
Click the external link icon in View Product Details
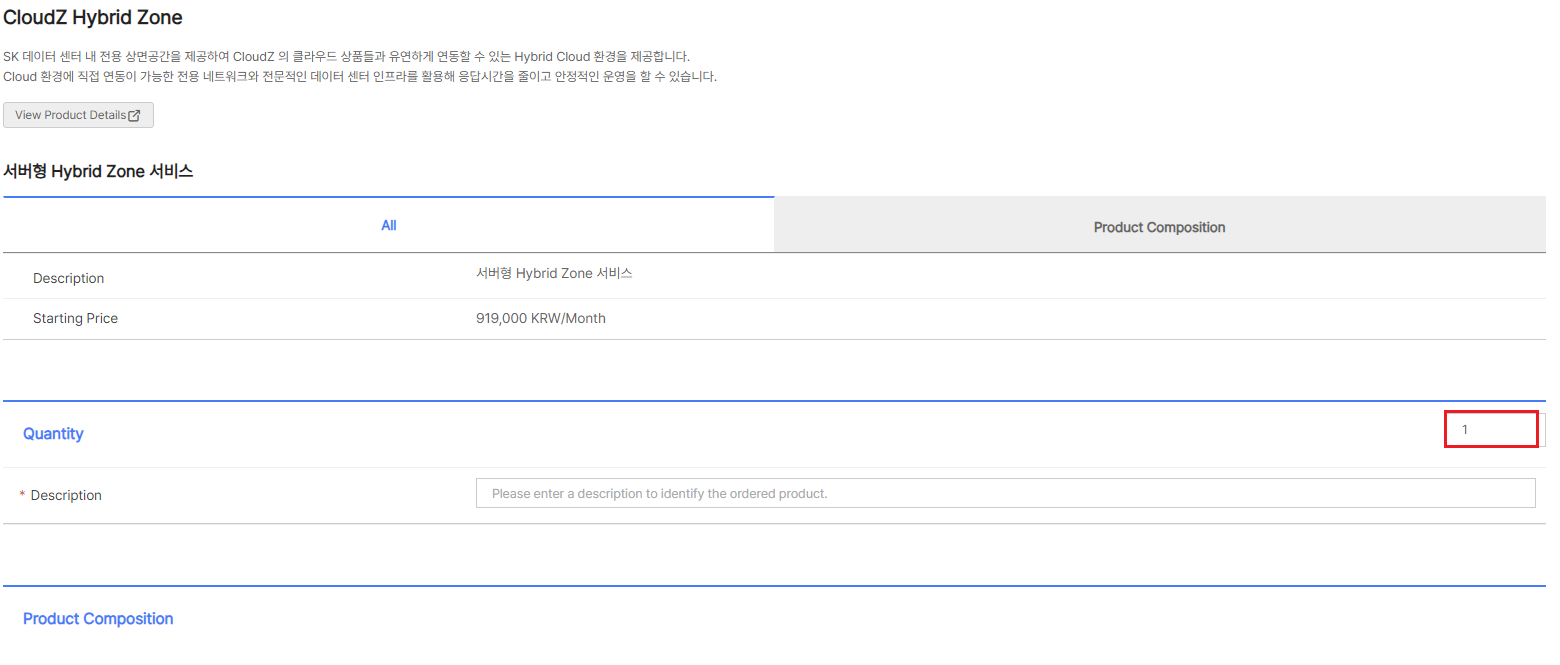(x=134, y=115)
